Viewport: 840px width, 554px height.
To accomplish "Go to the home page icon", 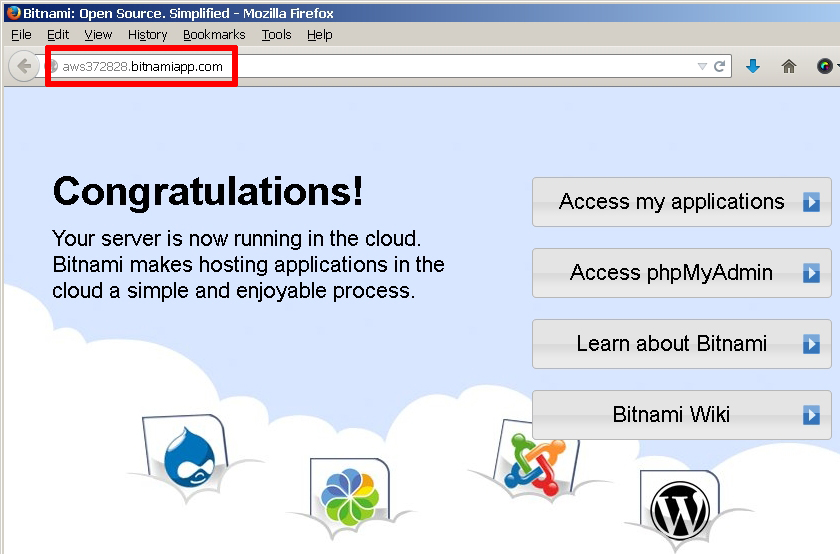I will [x=789, y=66].
